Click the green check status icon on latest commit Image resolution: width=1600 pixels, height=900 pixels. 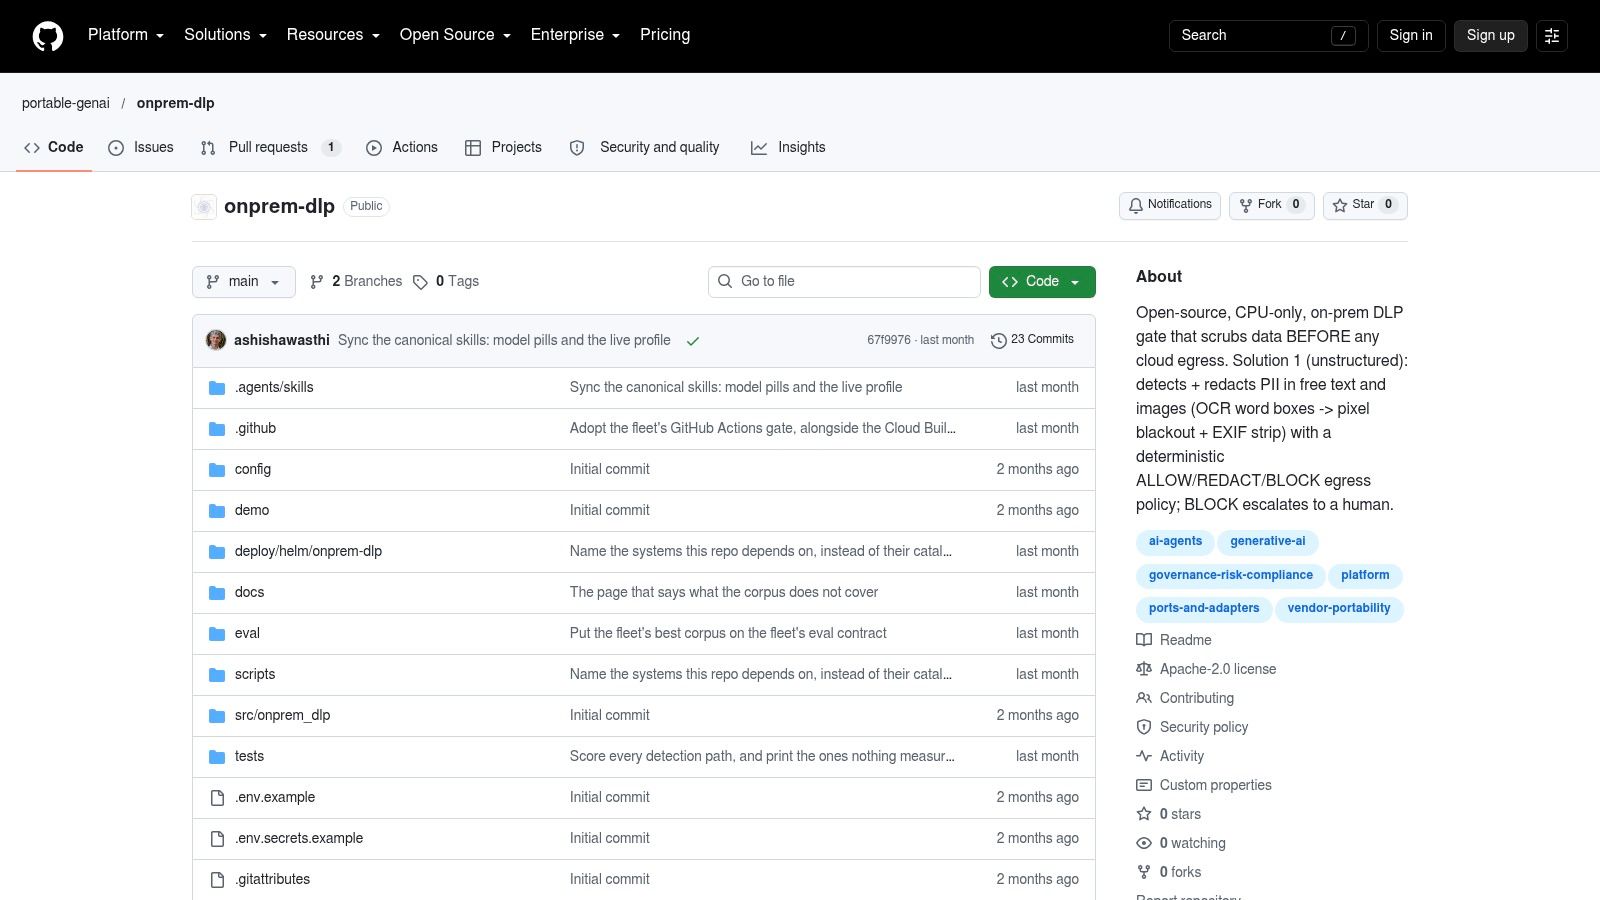693,341
